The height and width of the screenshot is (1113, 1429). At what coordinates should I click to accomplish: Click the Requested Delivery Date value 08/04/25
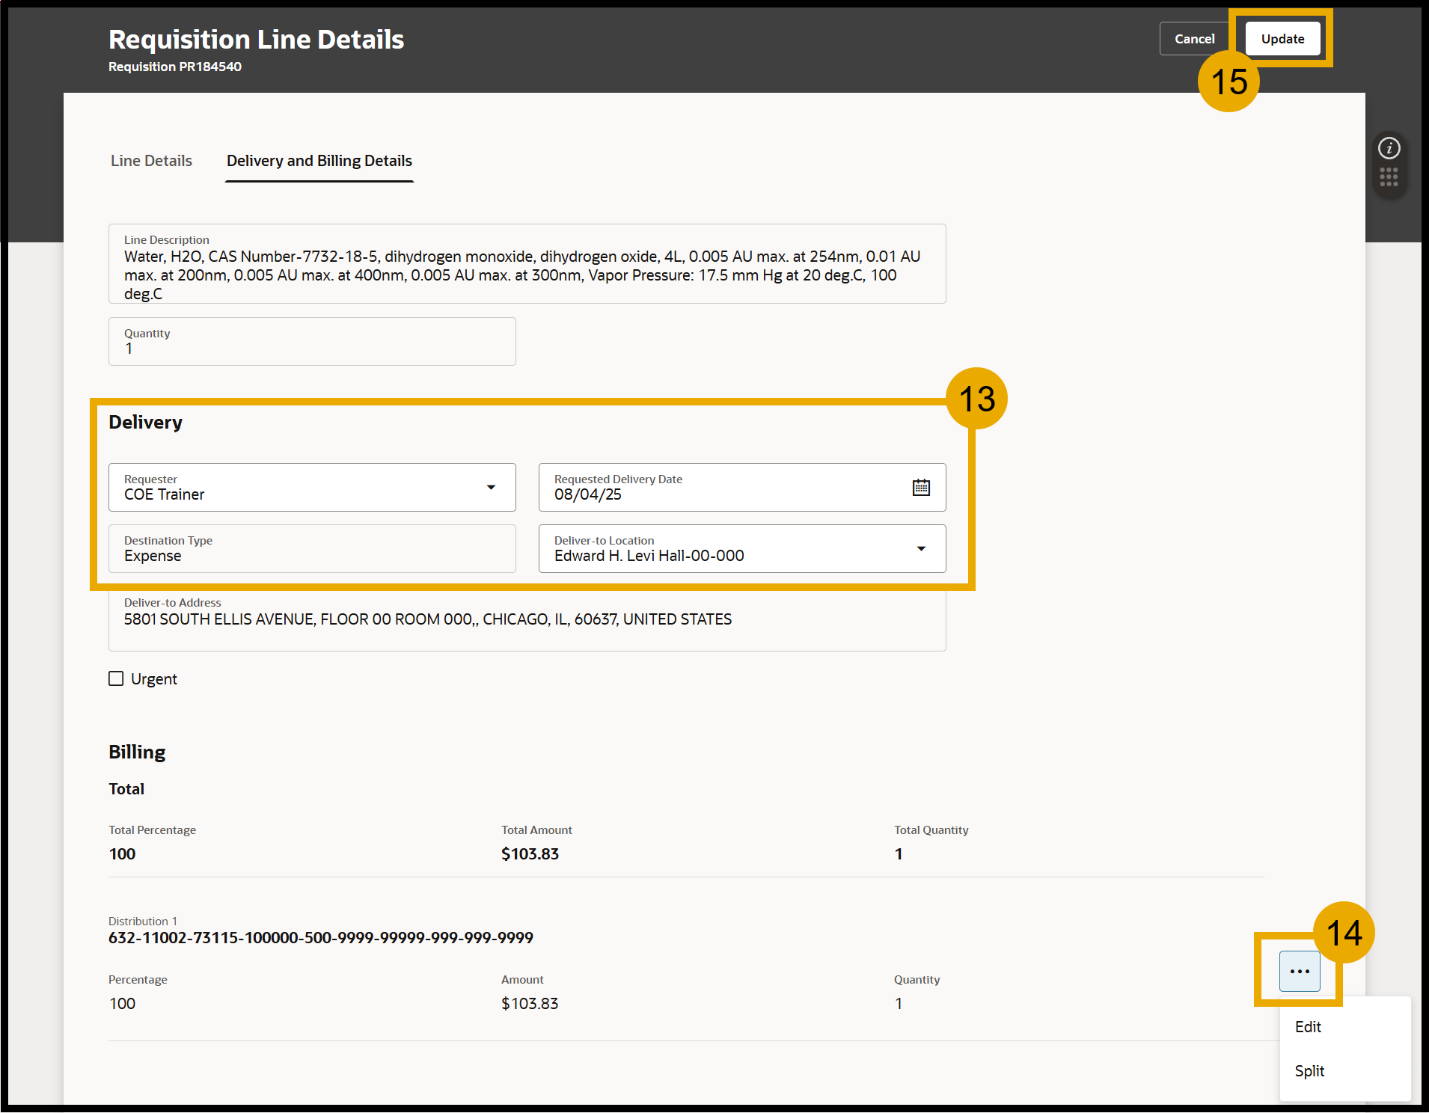pos(588,495)
